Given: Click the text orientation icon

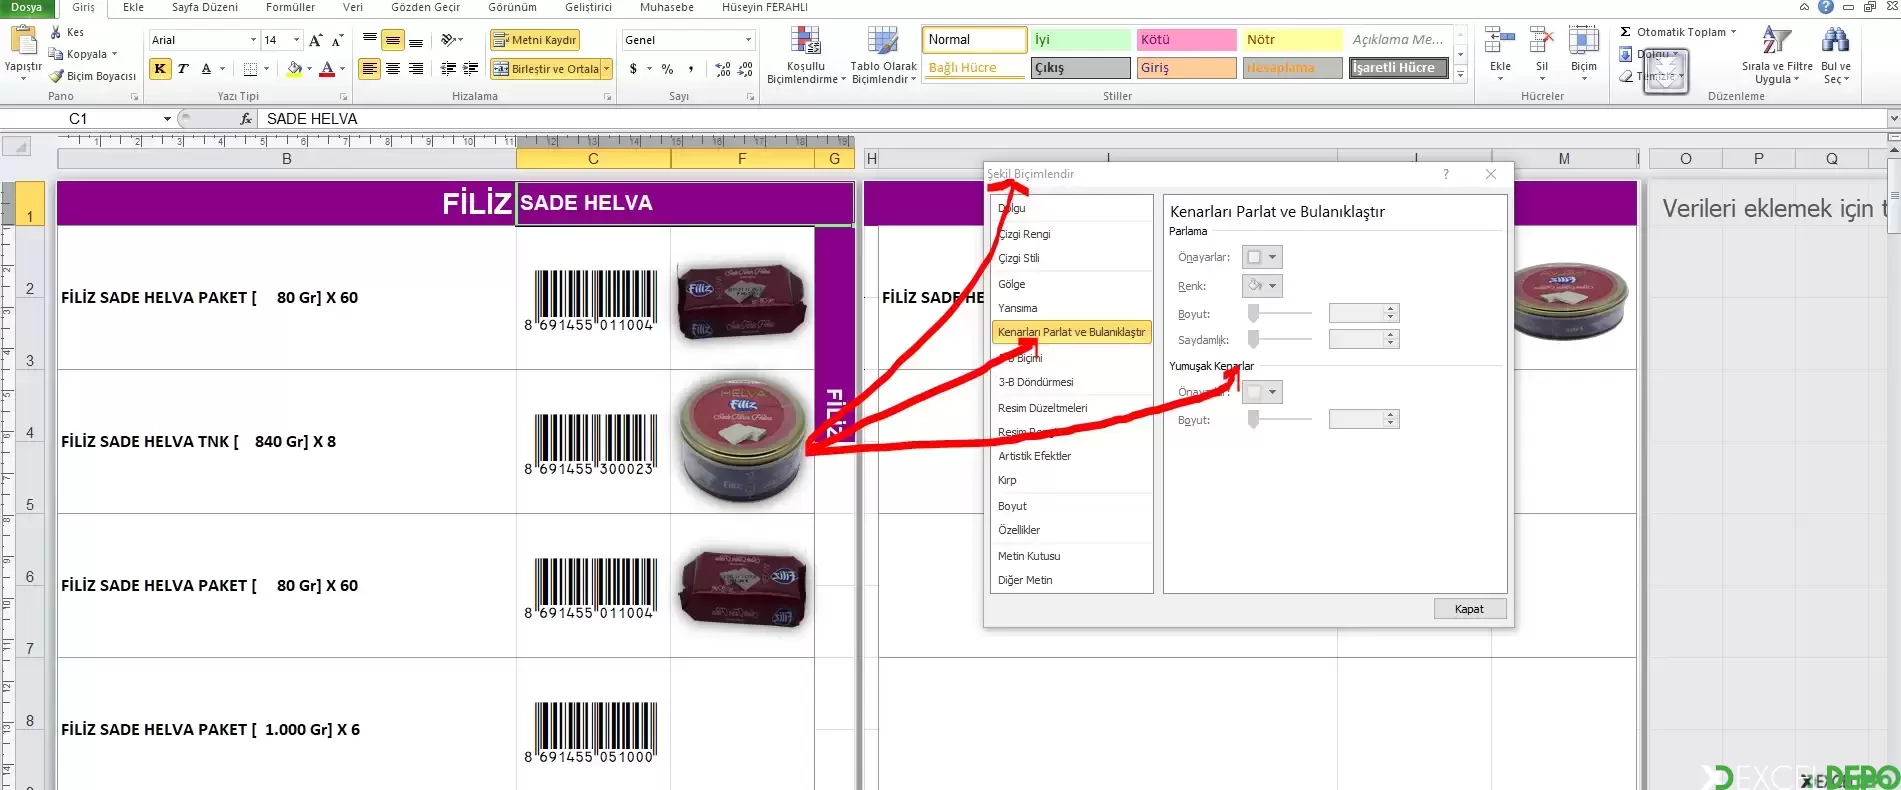Looking at the screenshot, I should pos(449,40).
